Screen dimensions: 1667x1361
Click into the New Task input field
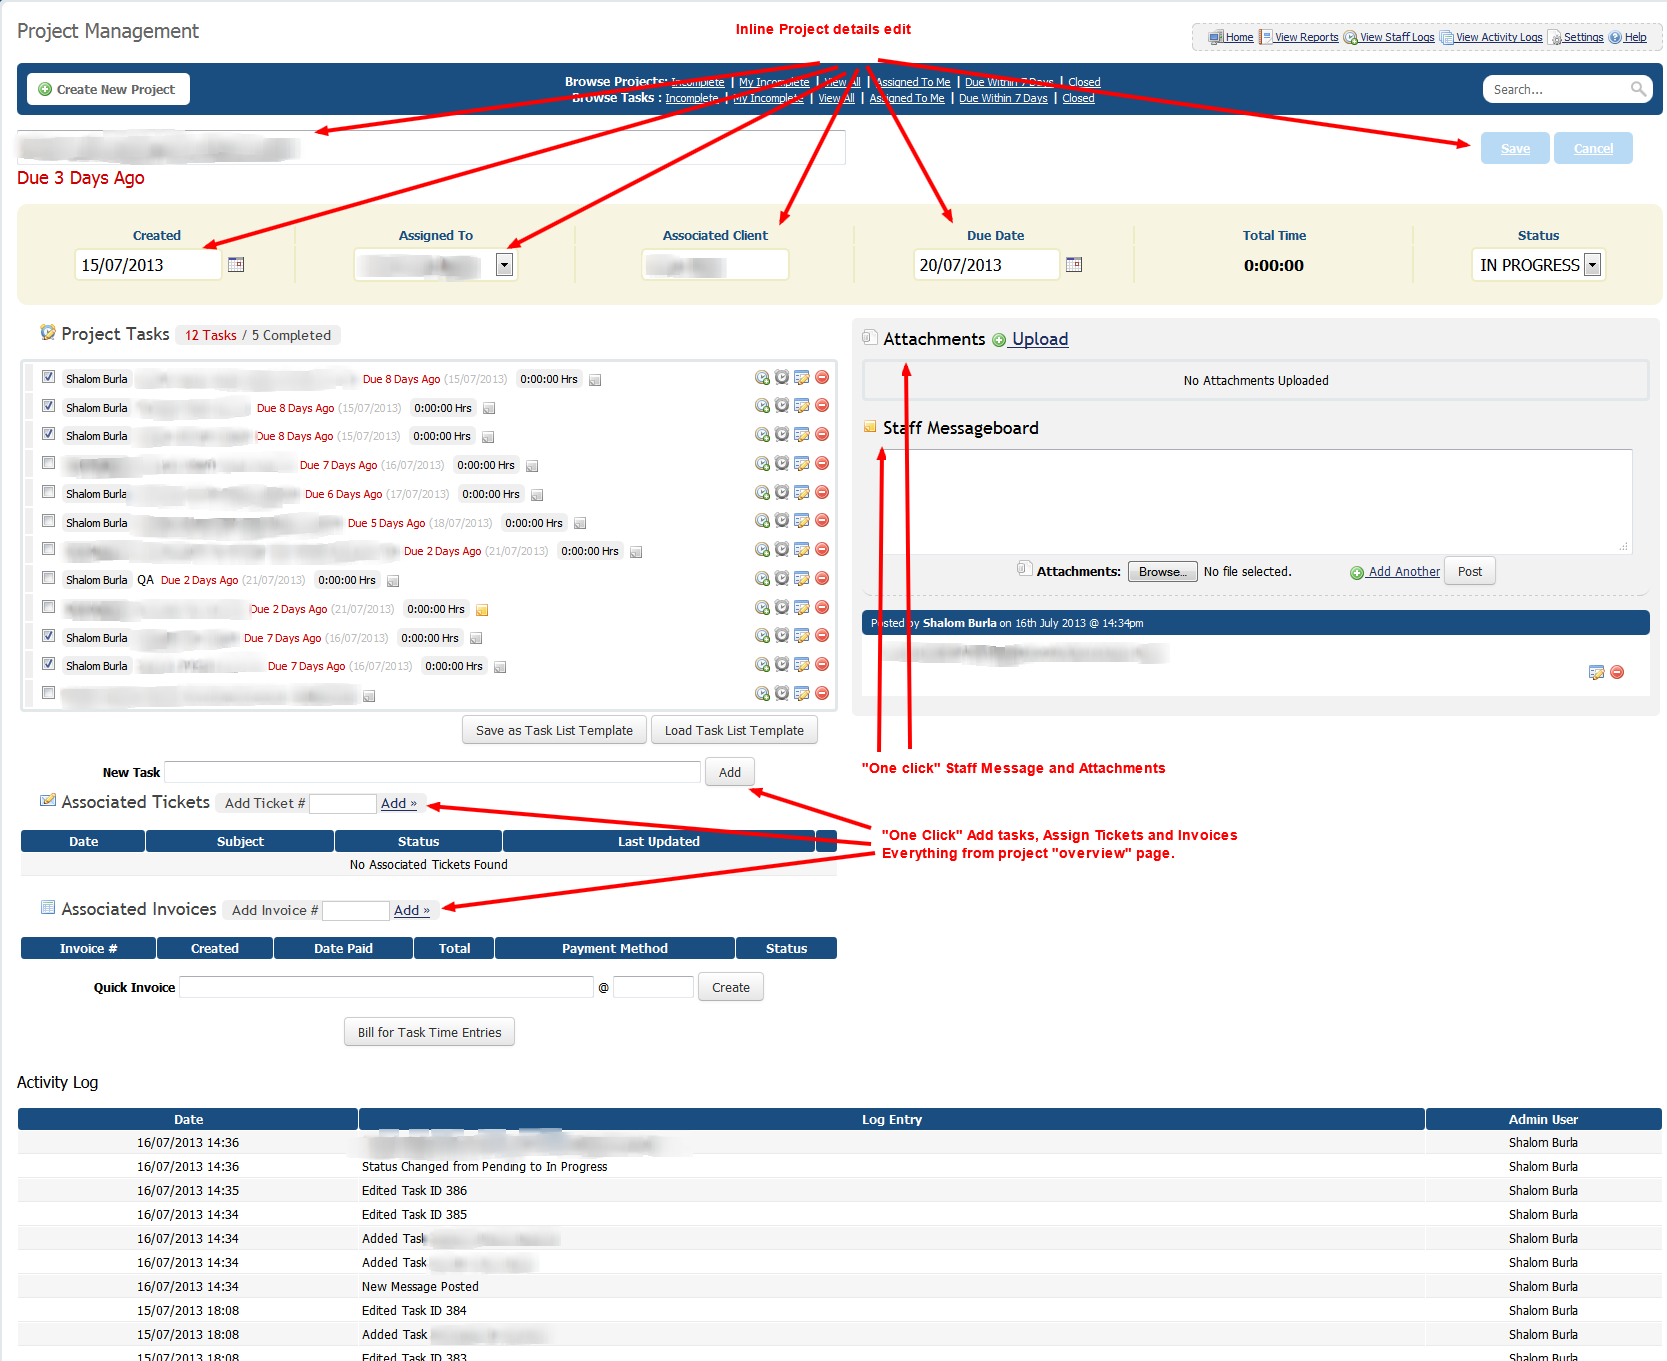pos(432,772)
